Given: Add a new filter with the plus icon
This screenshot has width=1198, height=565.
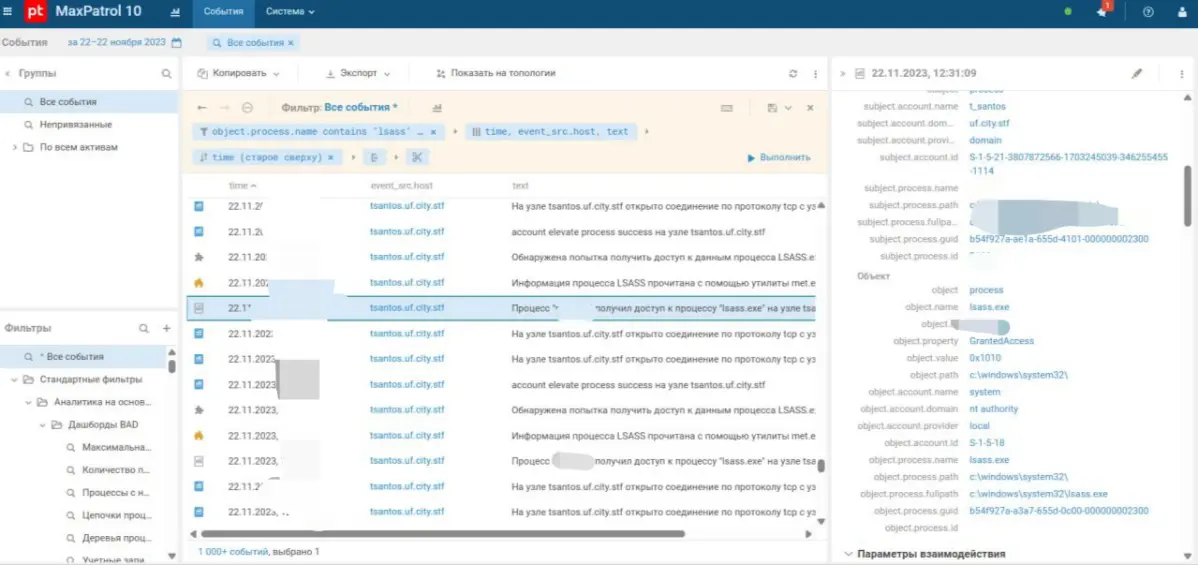Looking at the screenshot, I should (167, 328).
